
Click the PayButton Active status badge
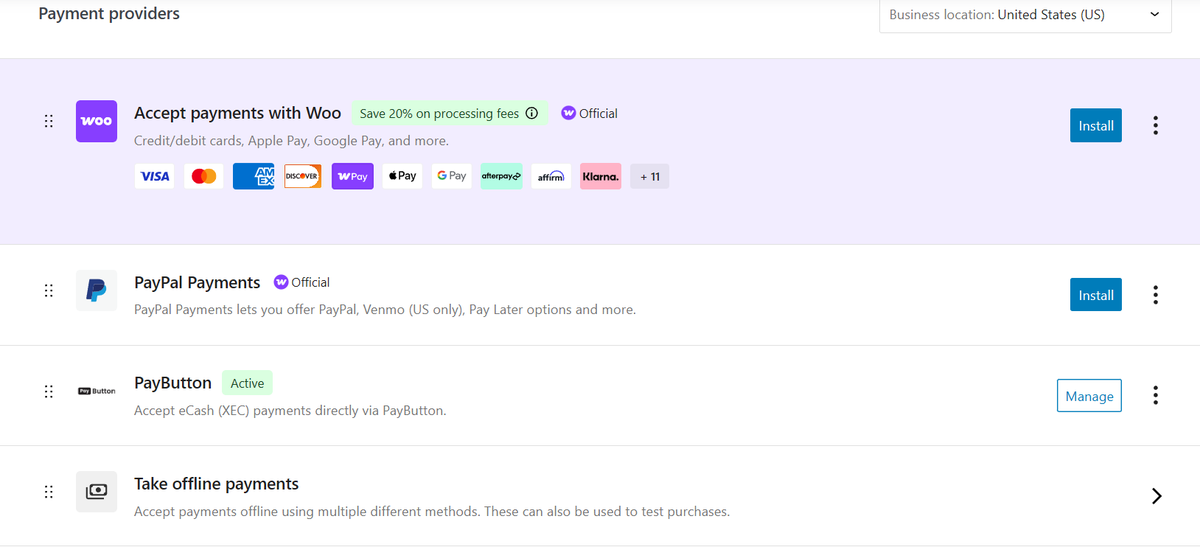point(247,383)
